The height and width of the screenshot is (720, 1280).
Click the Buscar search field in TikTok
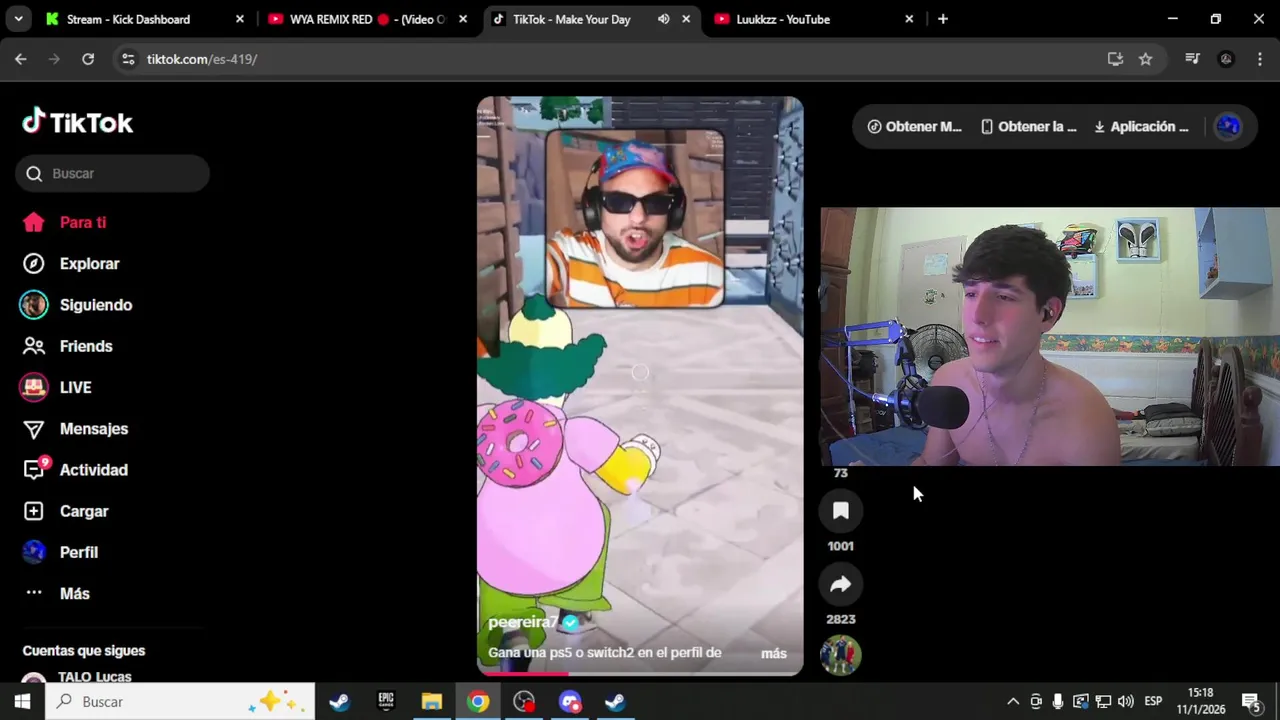click(112, 173)
